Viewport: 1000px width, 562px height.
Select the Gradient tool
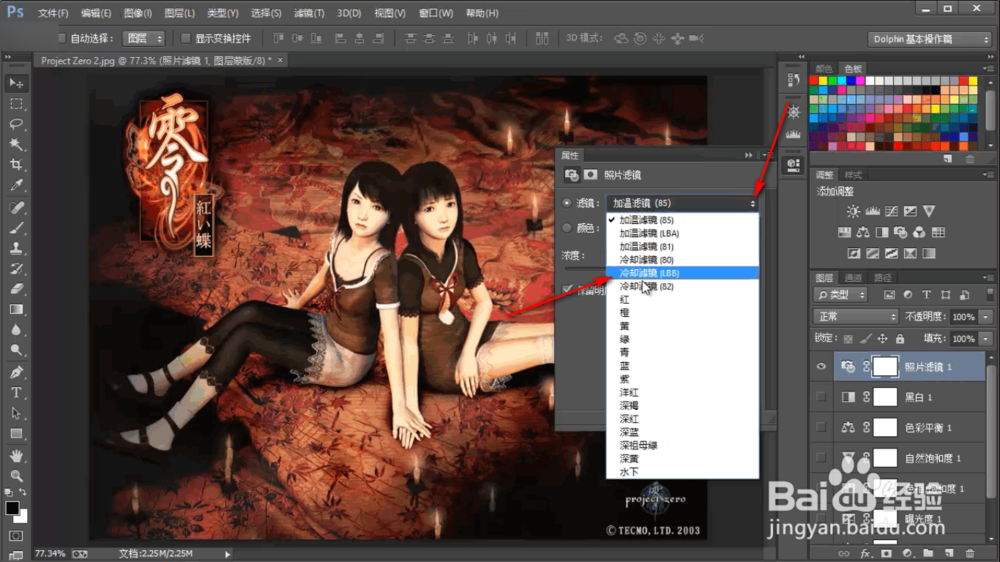tap(16, 309)
